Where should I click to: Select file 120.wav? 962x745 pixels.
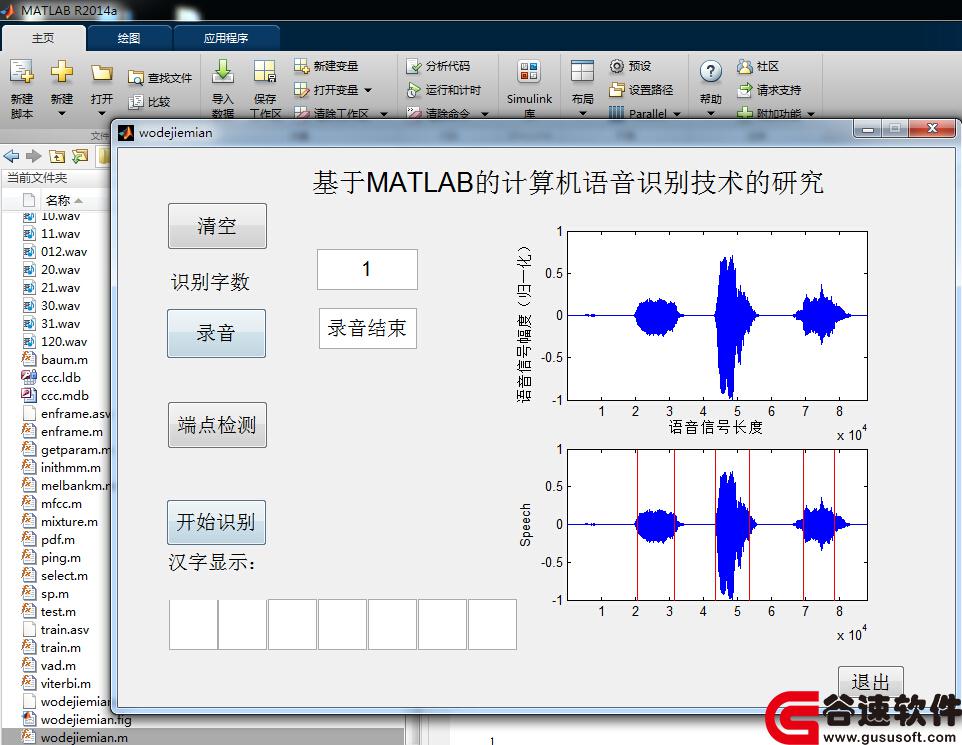click(64, 342)
